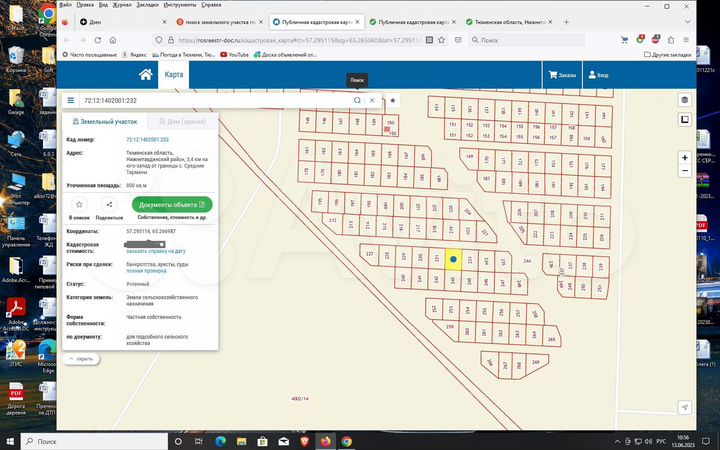The width and height of the screenshot is (720, 450).
Task: Run search with magnifier icon in map bar
Action: pos(357,100)
